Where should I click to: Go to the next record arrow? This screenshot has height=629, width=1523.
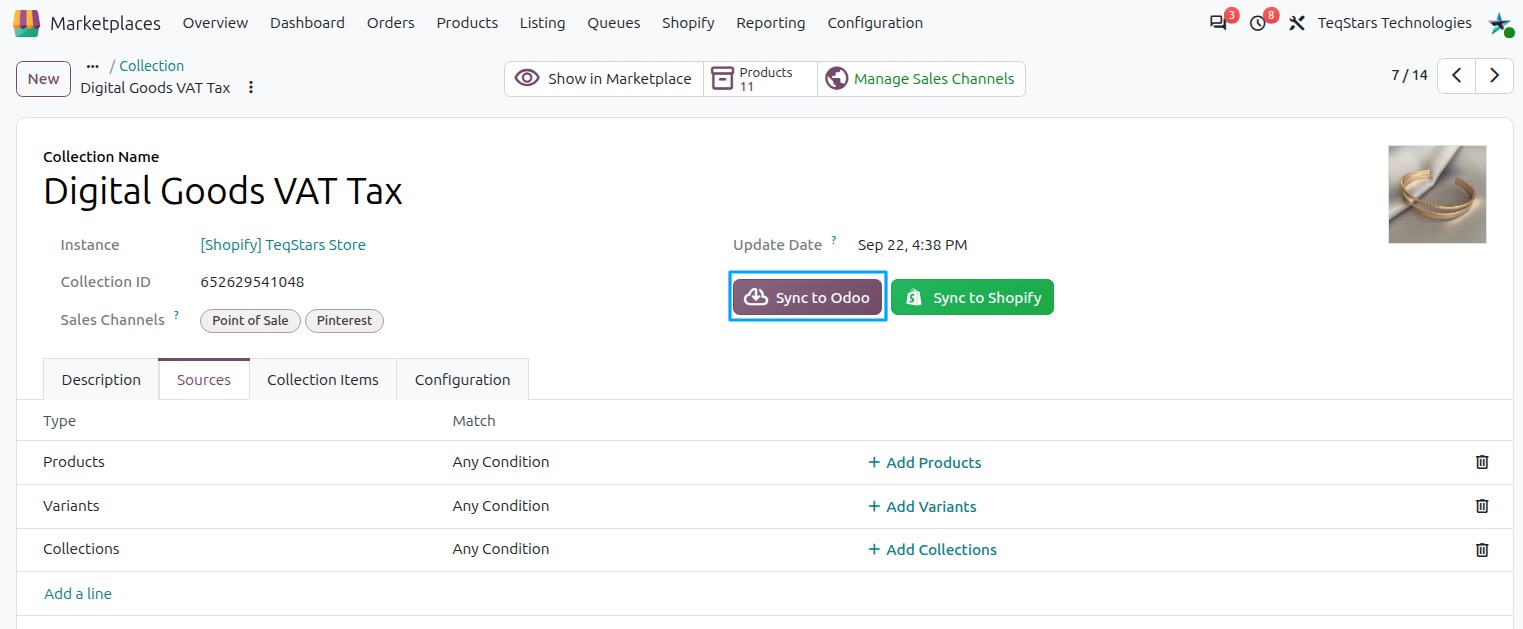tap(1494, 76)
